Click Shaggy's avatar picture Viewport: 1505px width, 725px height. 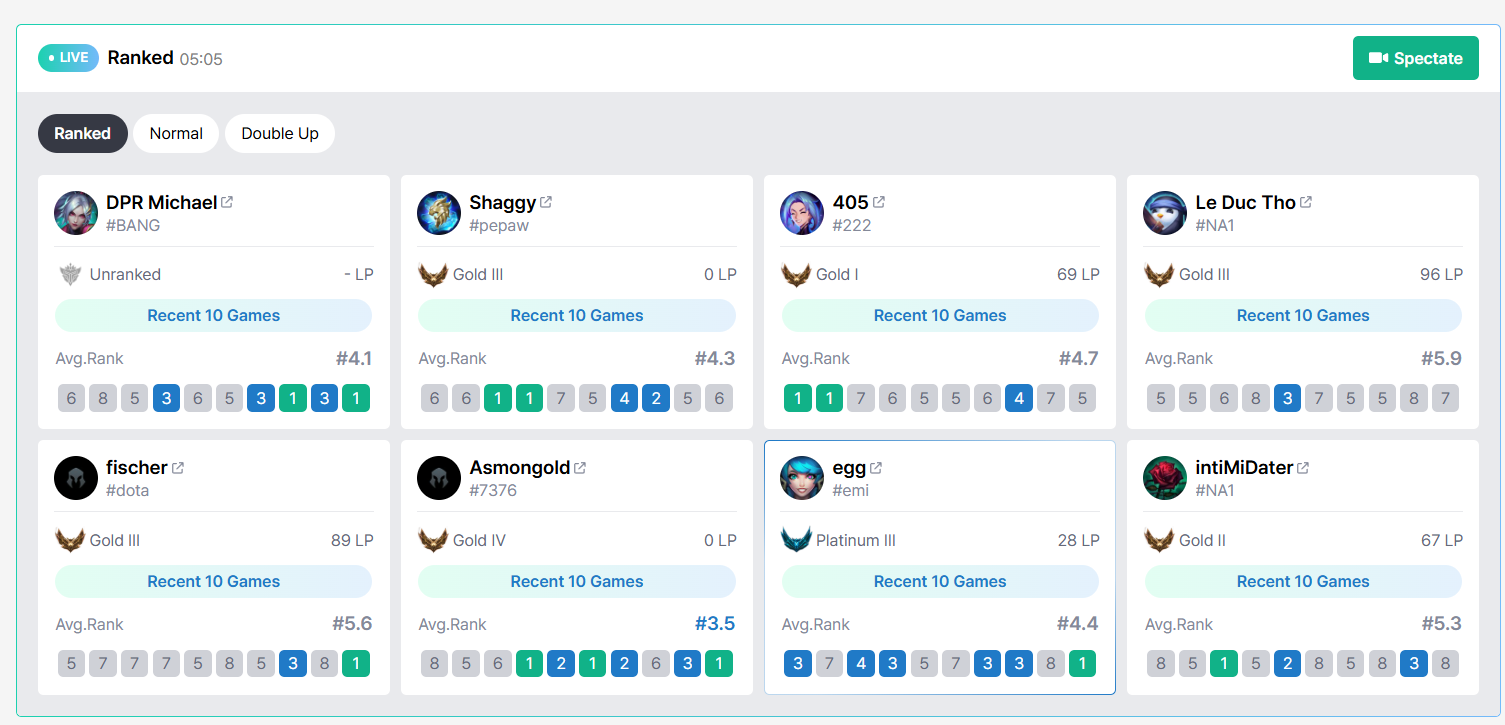pos(439,213)
